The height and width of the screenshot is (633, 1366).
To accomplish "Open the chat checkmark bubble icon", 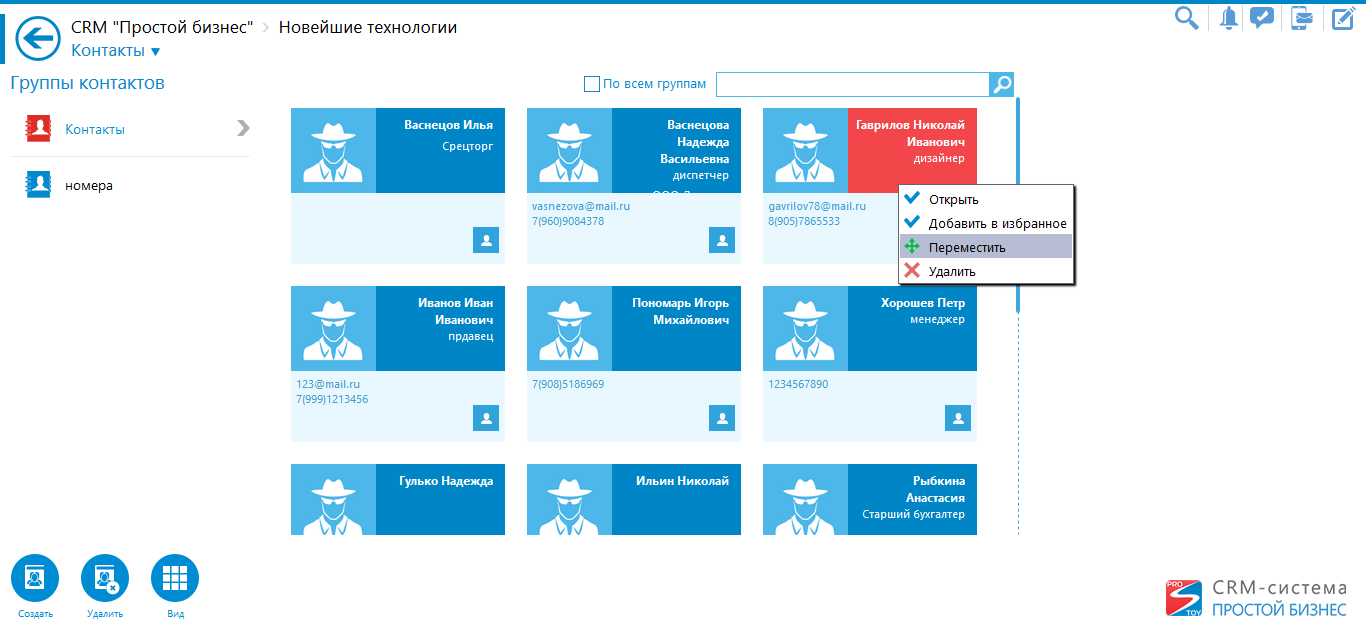I will [x=1262, y=18].
